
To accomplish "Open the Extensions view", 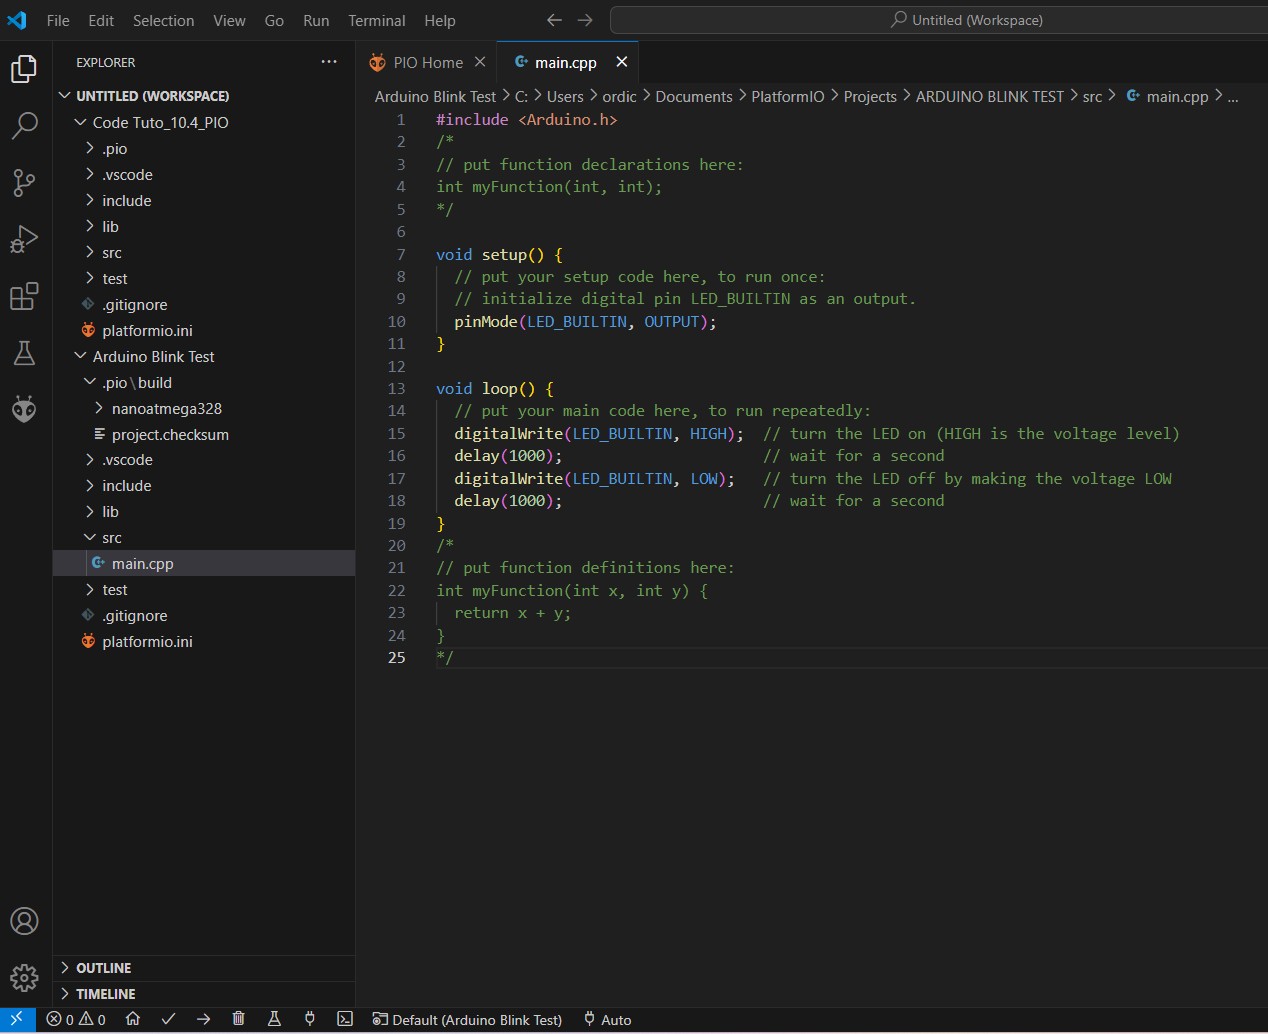I will tap(24, 296).
